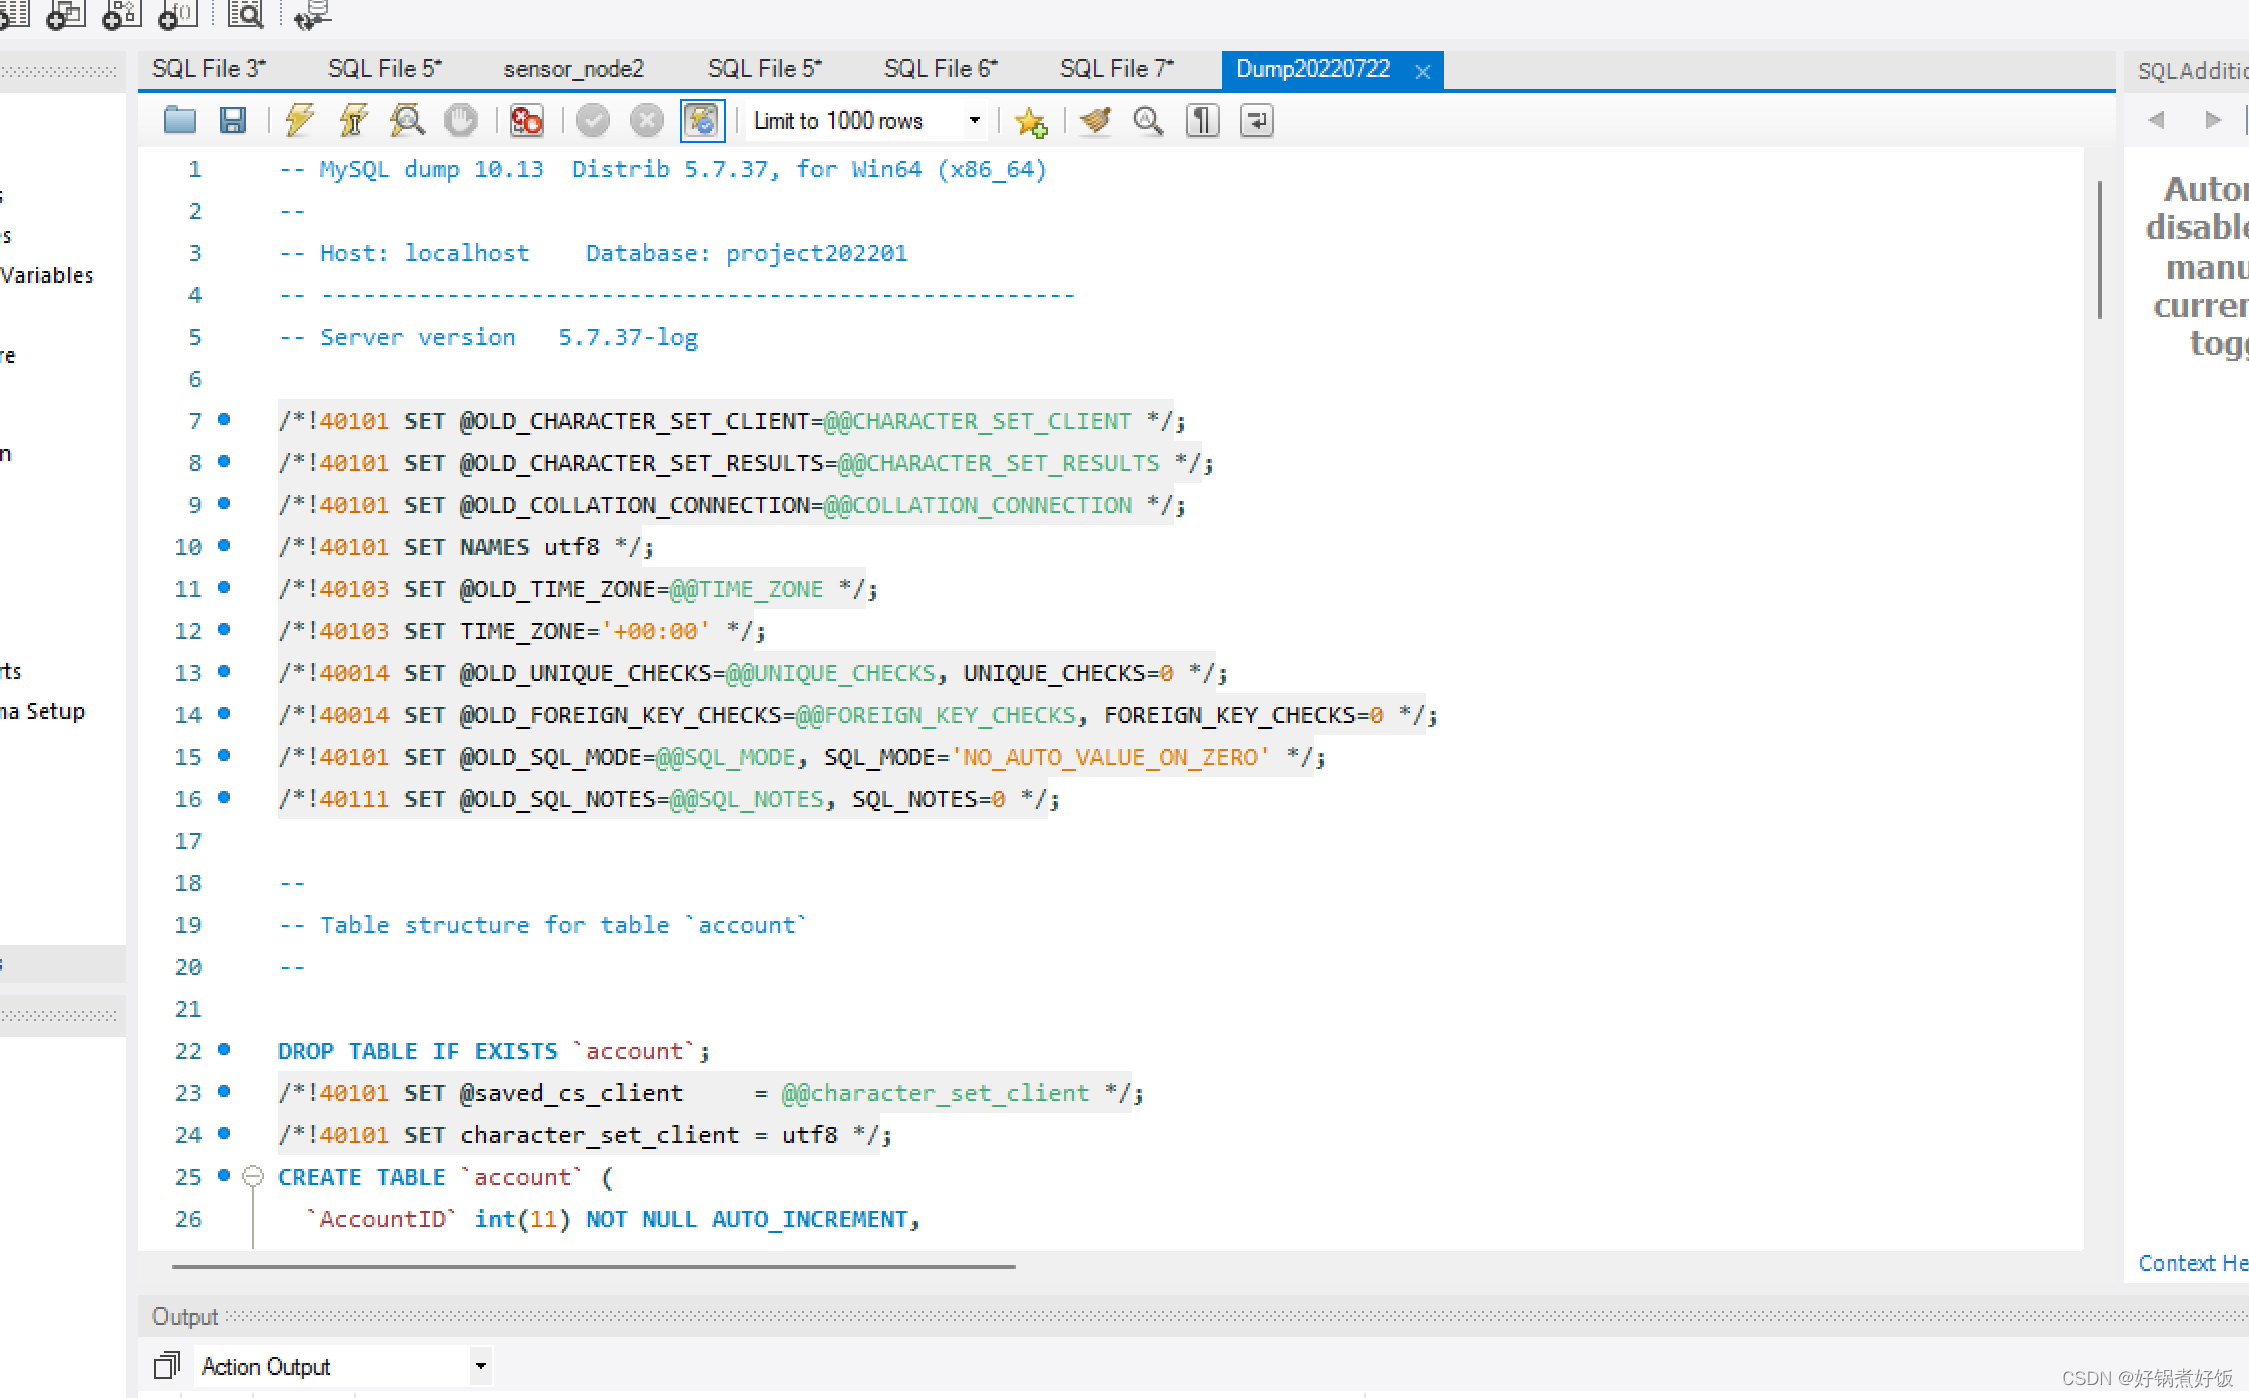Open the Find magnifier icon in toolbar
2249x1398 pixels.
[1148, 121]
